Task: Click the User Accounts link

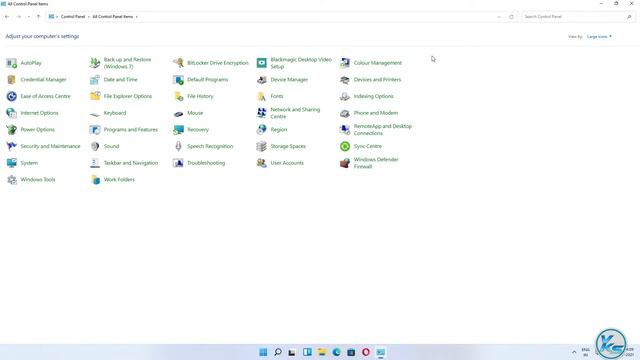Action: (287, 163)
